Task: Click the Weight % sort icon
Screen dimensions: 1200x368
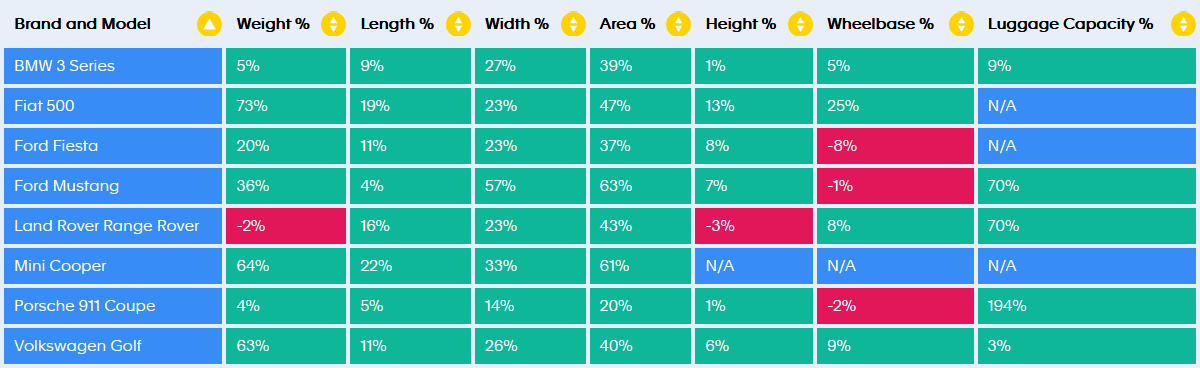Action: click(x=334, y=24)
